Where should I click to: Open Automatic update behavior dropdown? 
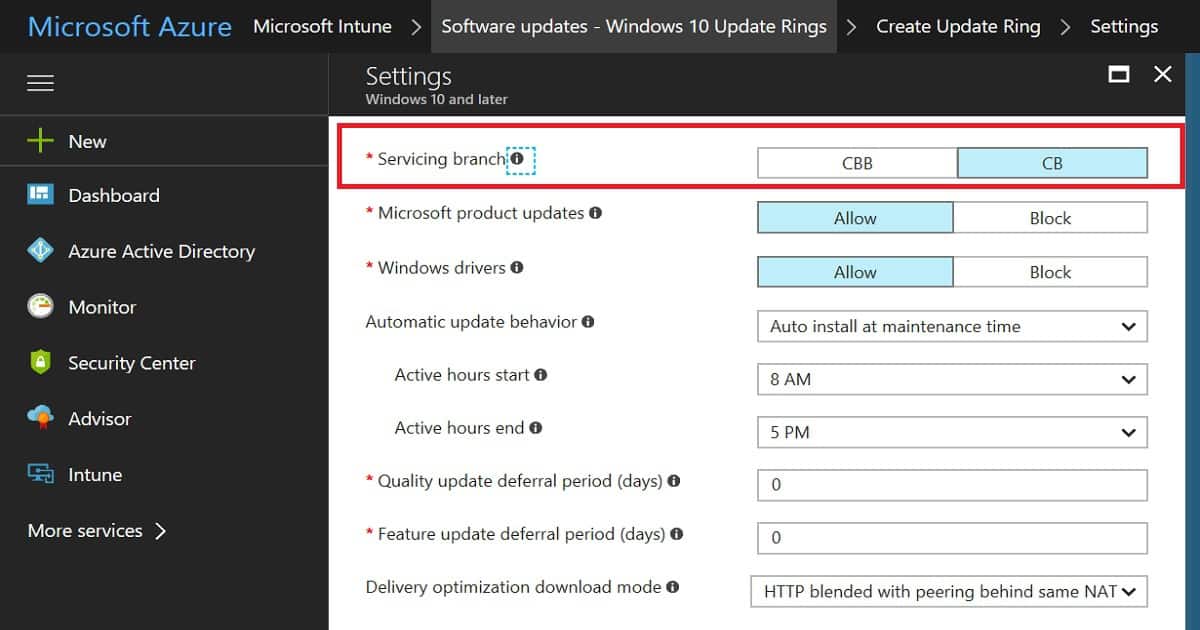pyautogui.click(x=952, y=326)
